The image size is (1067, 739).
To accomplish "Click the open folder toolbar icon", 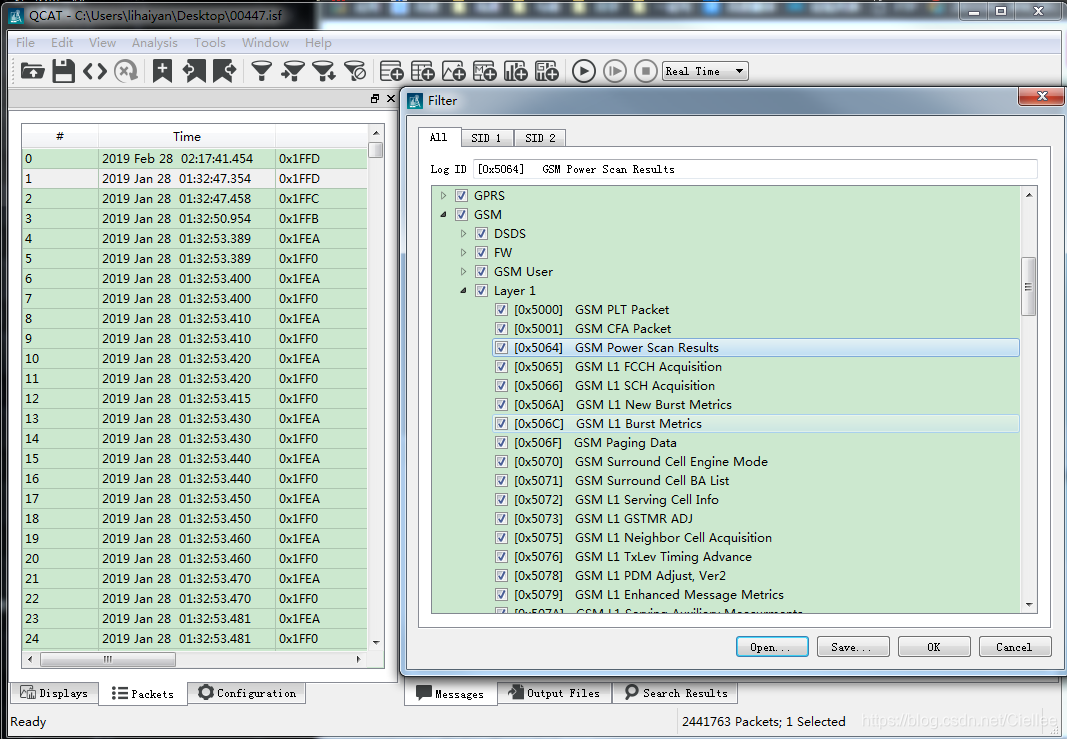I will pyautogui.click(x=32, y=71).
